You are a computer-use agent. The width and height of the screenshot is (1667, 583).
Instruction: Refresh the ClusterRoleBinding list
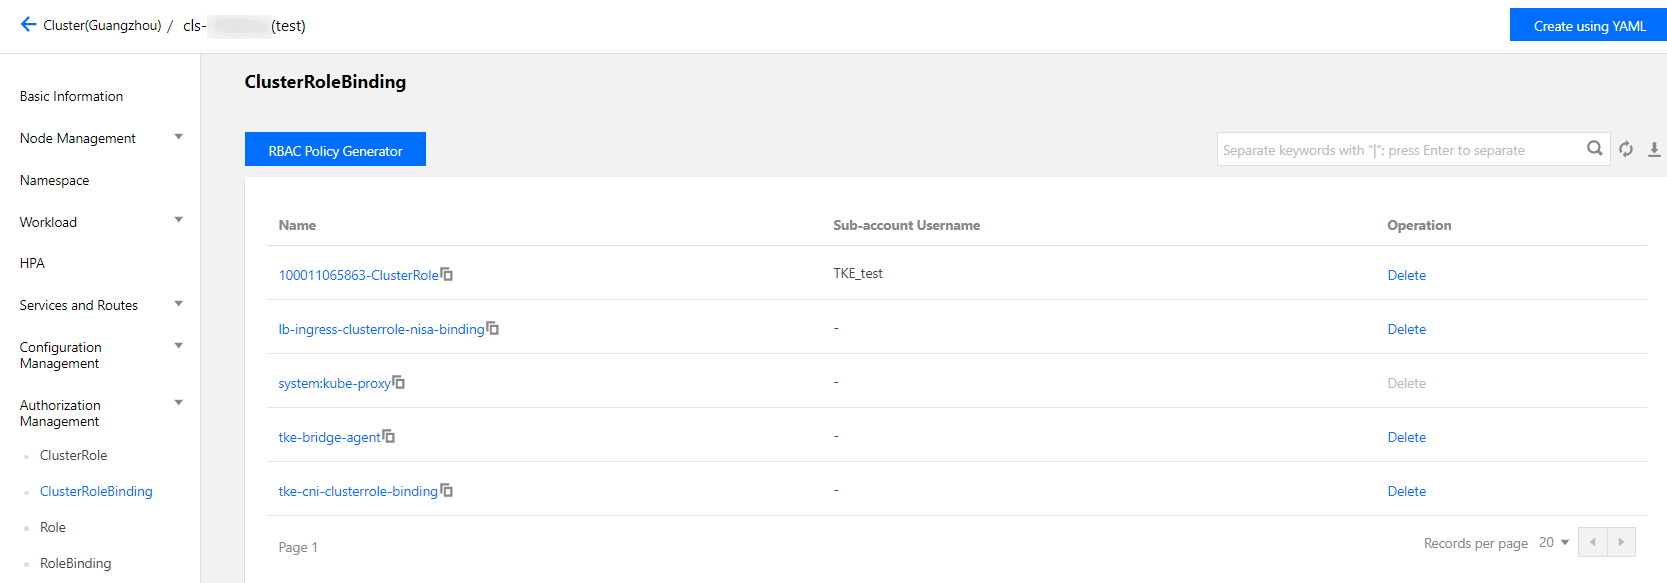1627,149
